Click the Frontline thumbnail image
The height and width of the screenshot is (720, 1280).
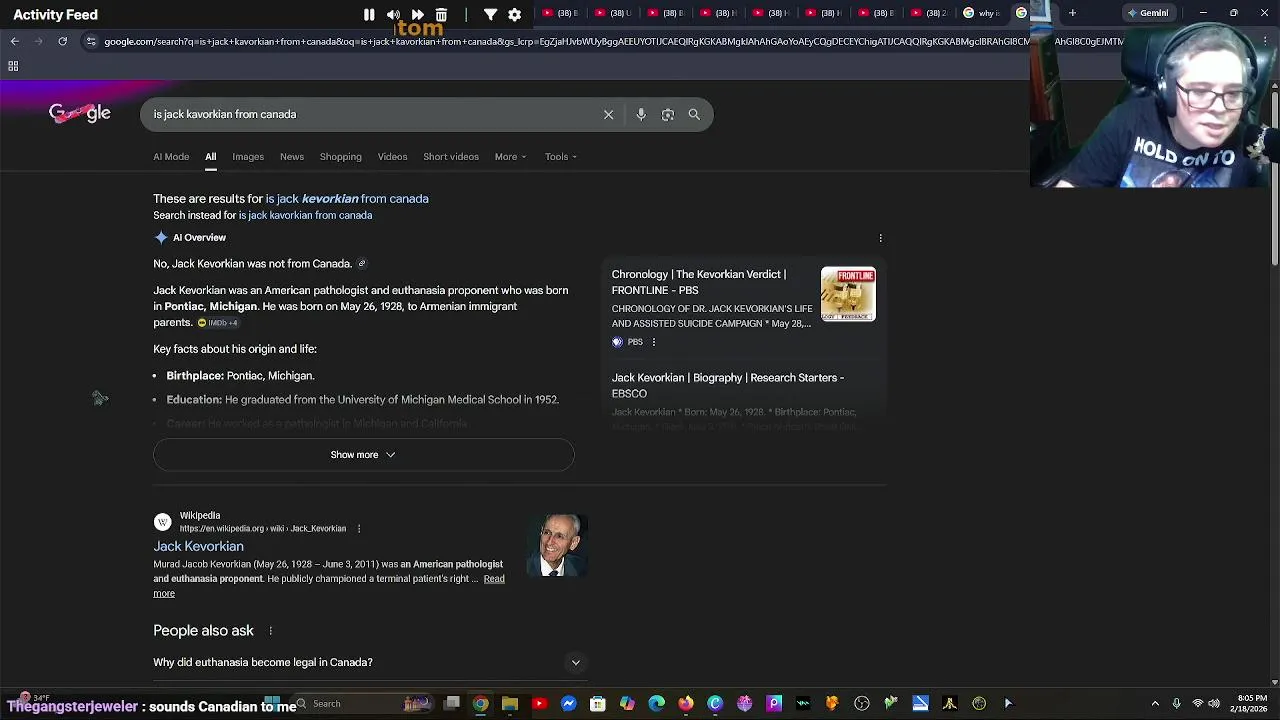click(848, 294)
